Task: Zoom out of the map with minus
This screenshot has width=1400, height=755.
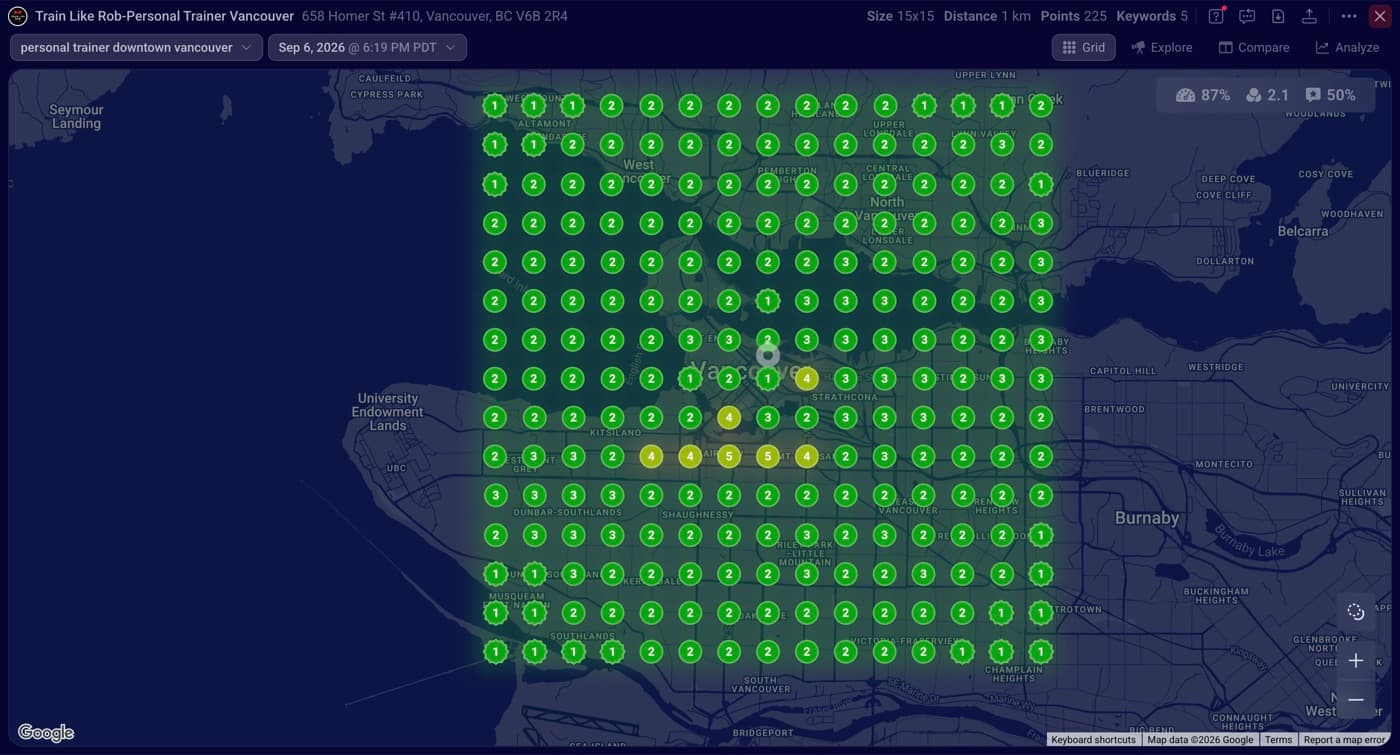Action: [x=1356, y=700]
